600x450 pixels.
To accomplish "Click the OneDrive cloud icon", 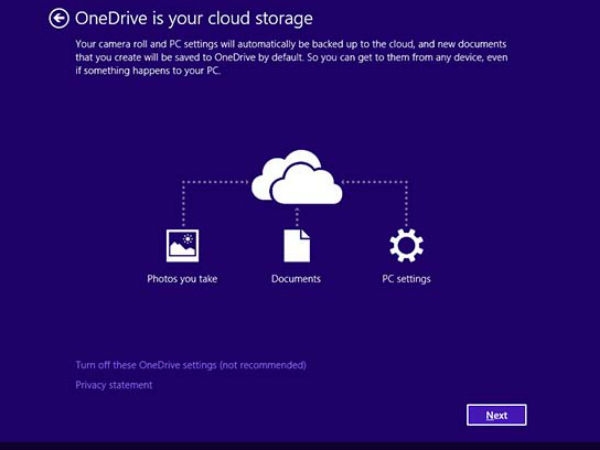I will [297, 178].
